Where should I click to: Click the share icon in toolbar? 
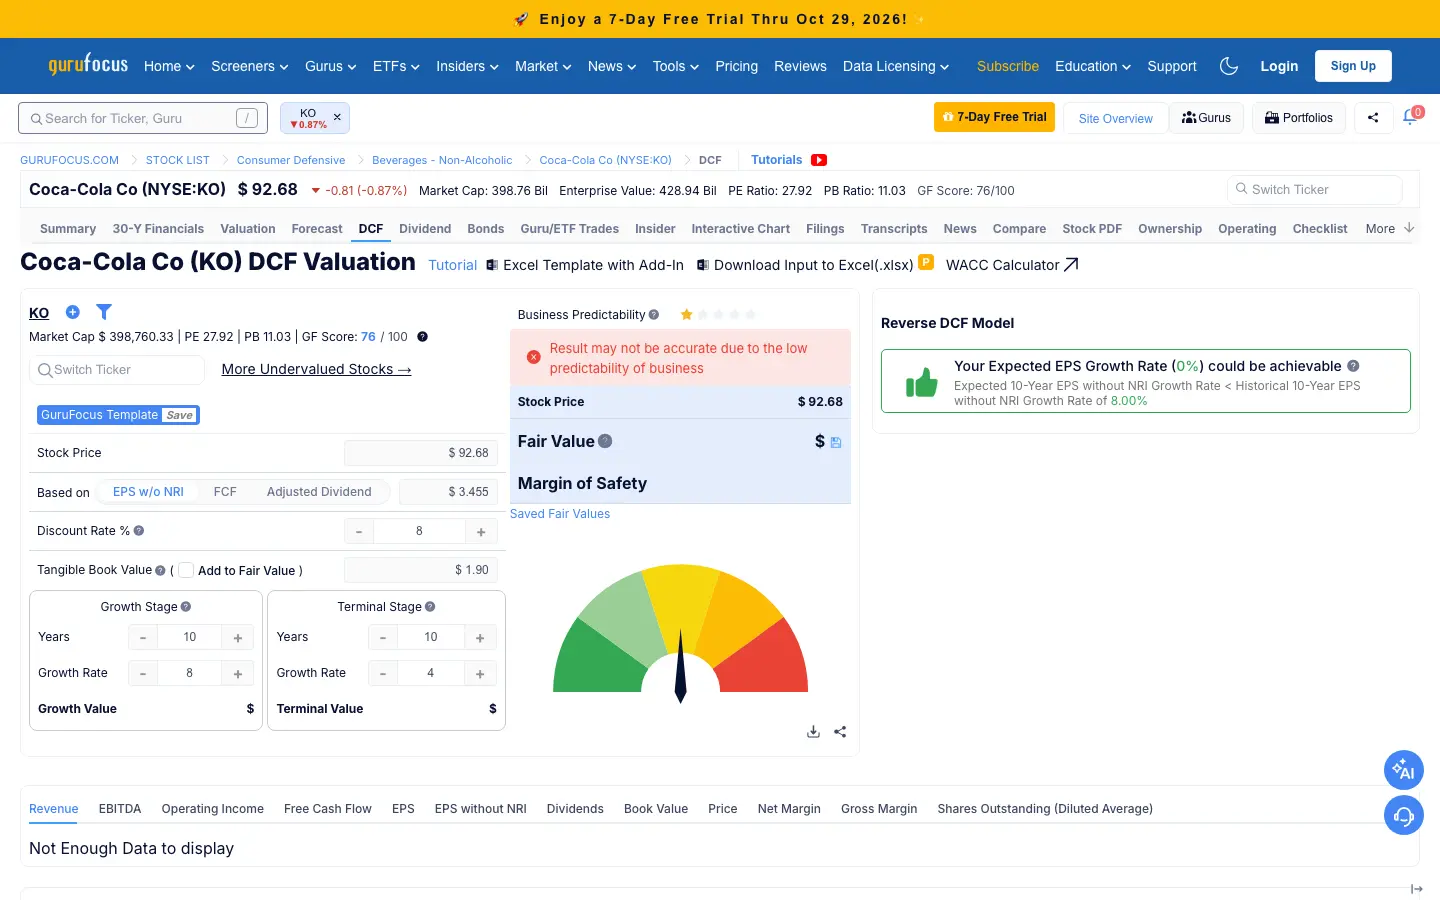tap(1373, 118)
